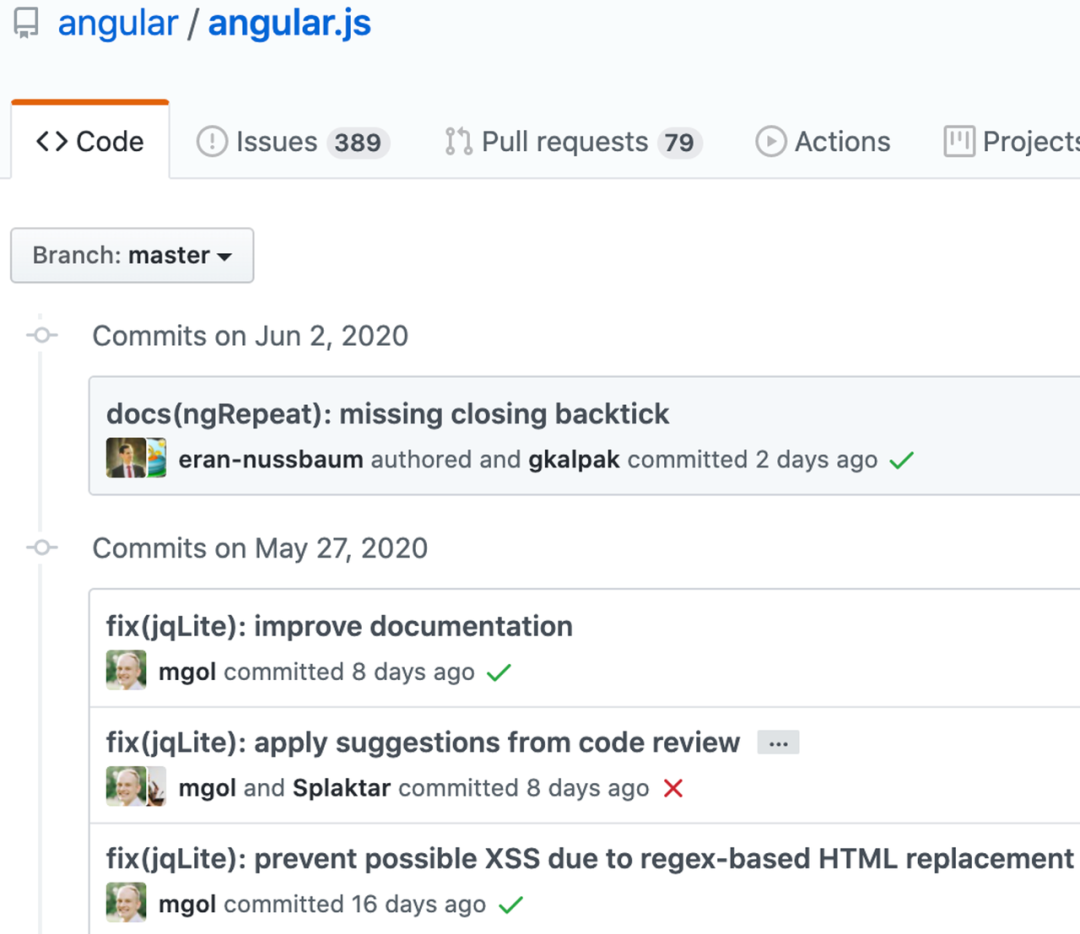
Task: Open commit apply suggestions from code review
Action: [423, 743]
